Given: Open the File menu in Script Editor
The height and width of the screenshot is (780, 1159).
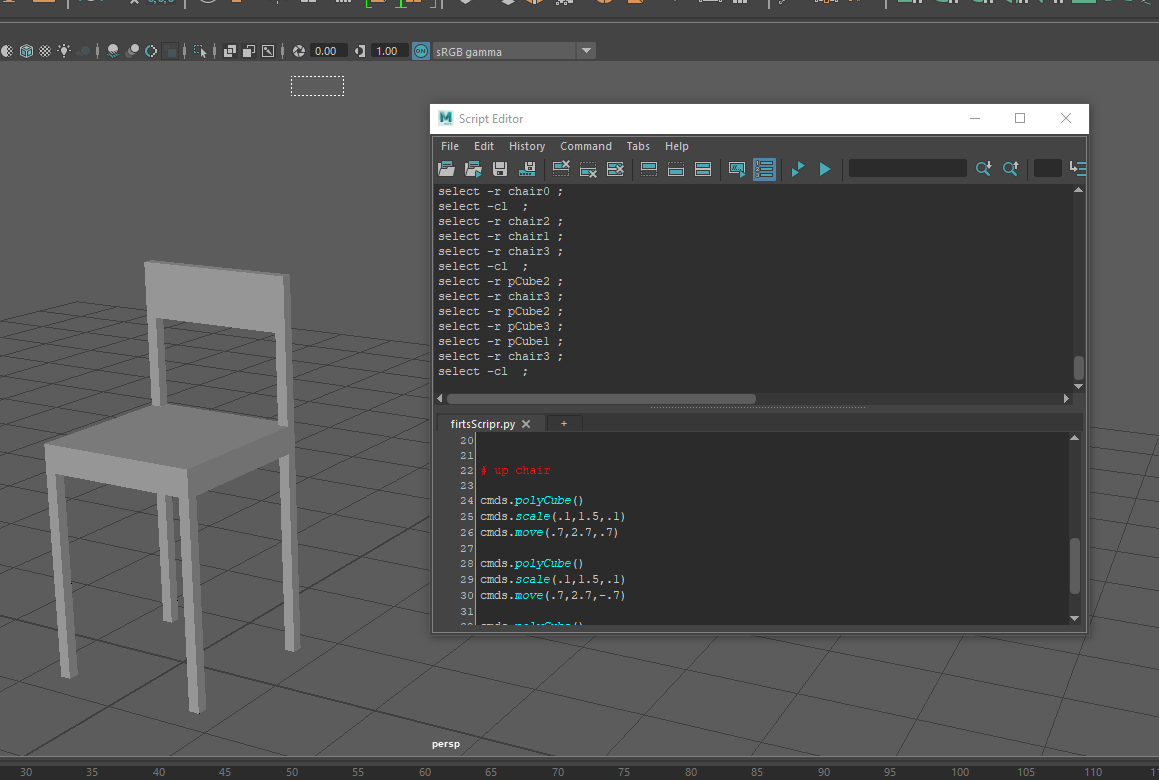Looking at the screenshot, I should click(x=449, y=146).
